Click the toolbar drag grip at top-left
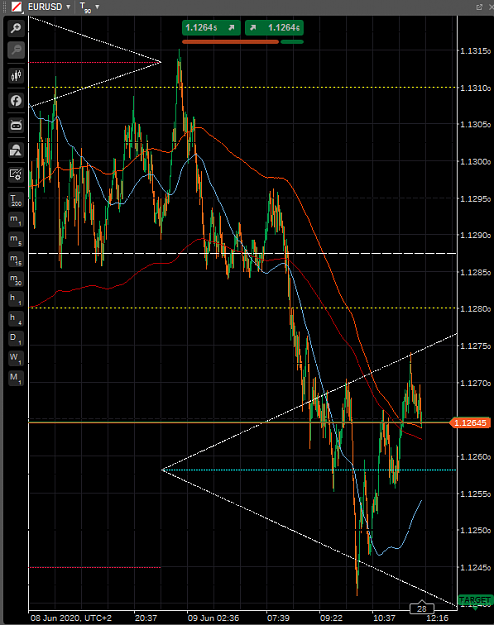The height and width of the screenshot is (625, 494). click(5, 7)
